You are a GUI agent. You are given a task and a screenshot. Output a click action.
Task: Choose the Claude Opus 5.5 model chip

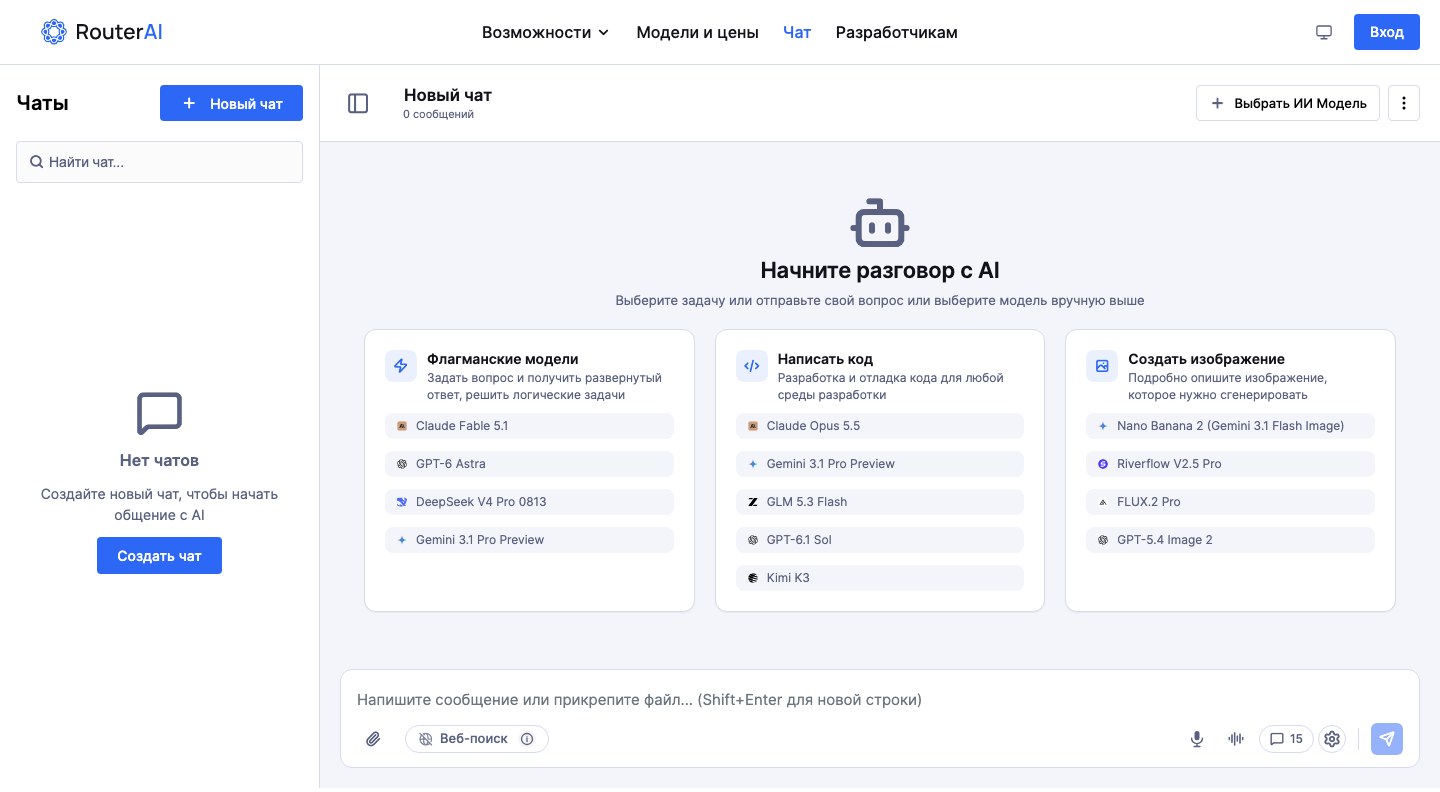pos(880,426)
